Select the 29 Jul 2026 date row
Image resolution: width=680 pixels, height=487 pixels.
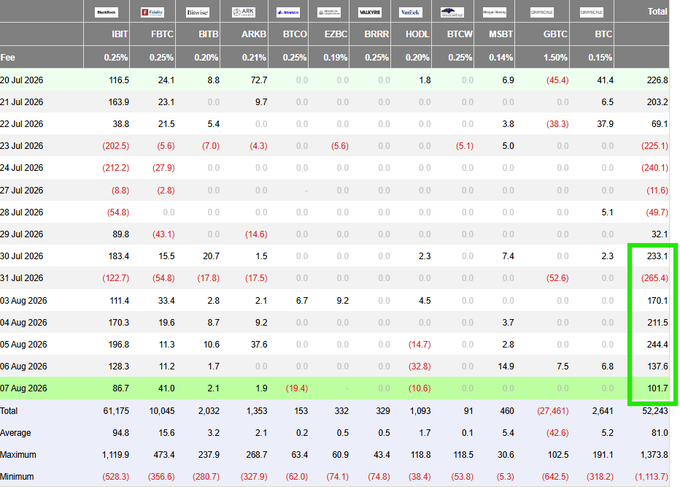pyautogui.click(x=334, y=234)
